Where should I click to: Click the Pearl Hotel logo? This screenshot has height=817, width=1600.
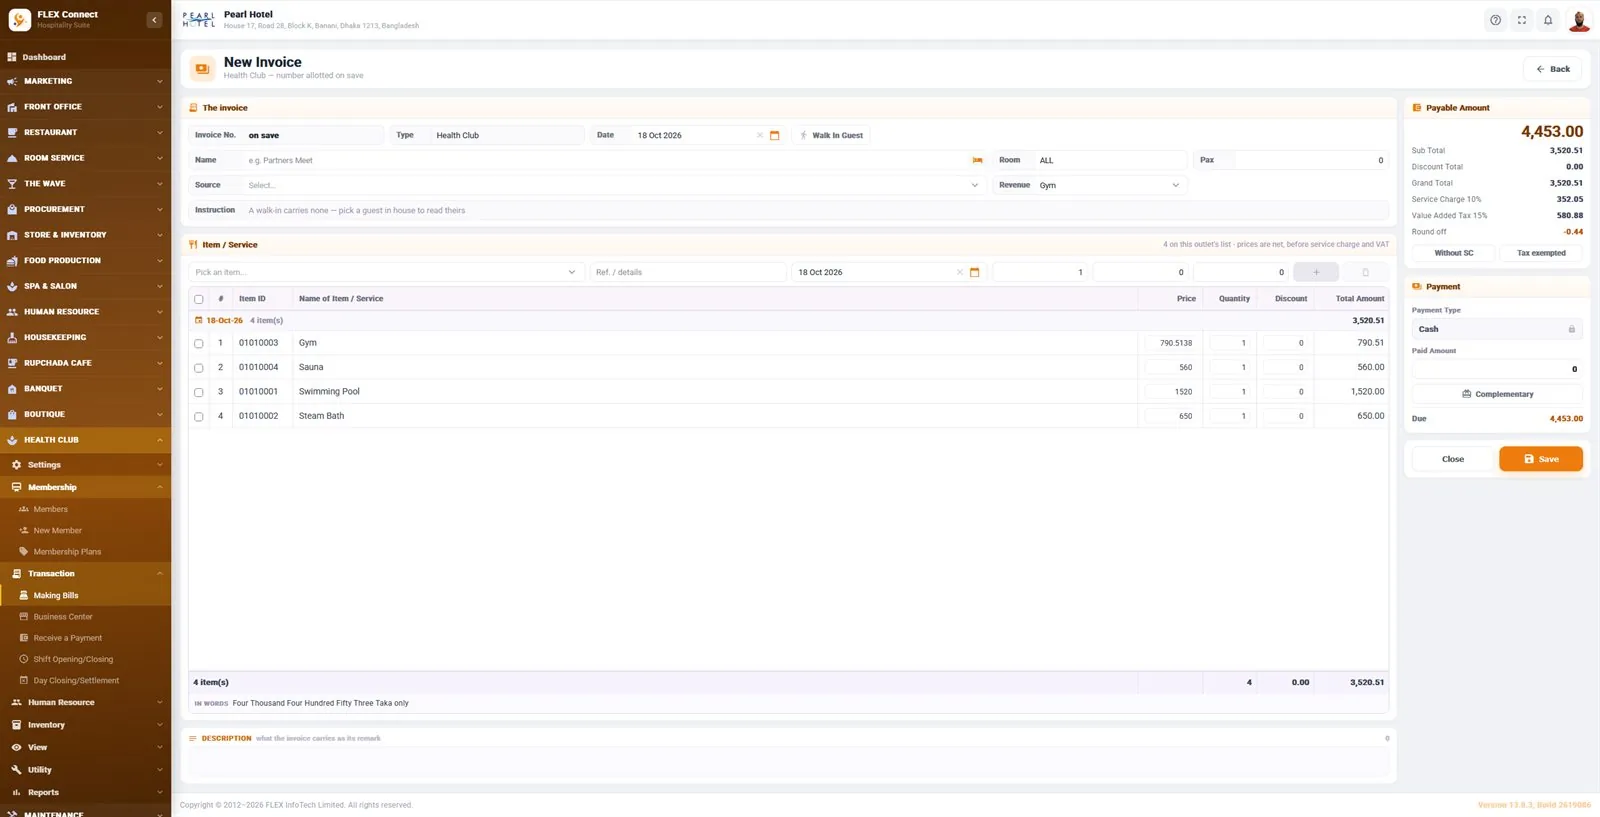[x=199, y=20]
